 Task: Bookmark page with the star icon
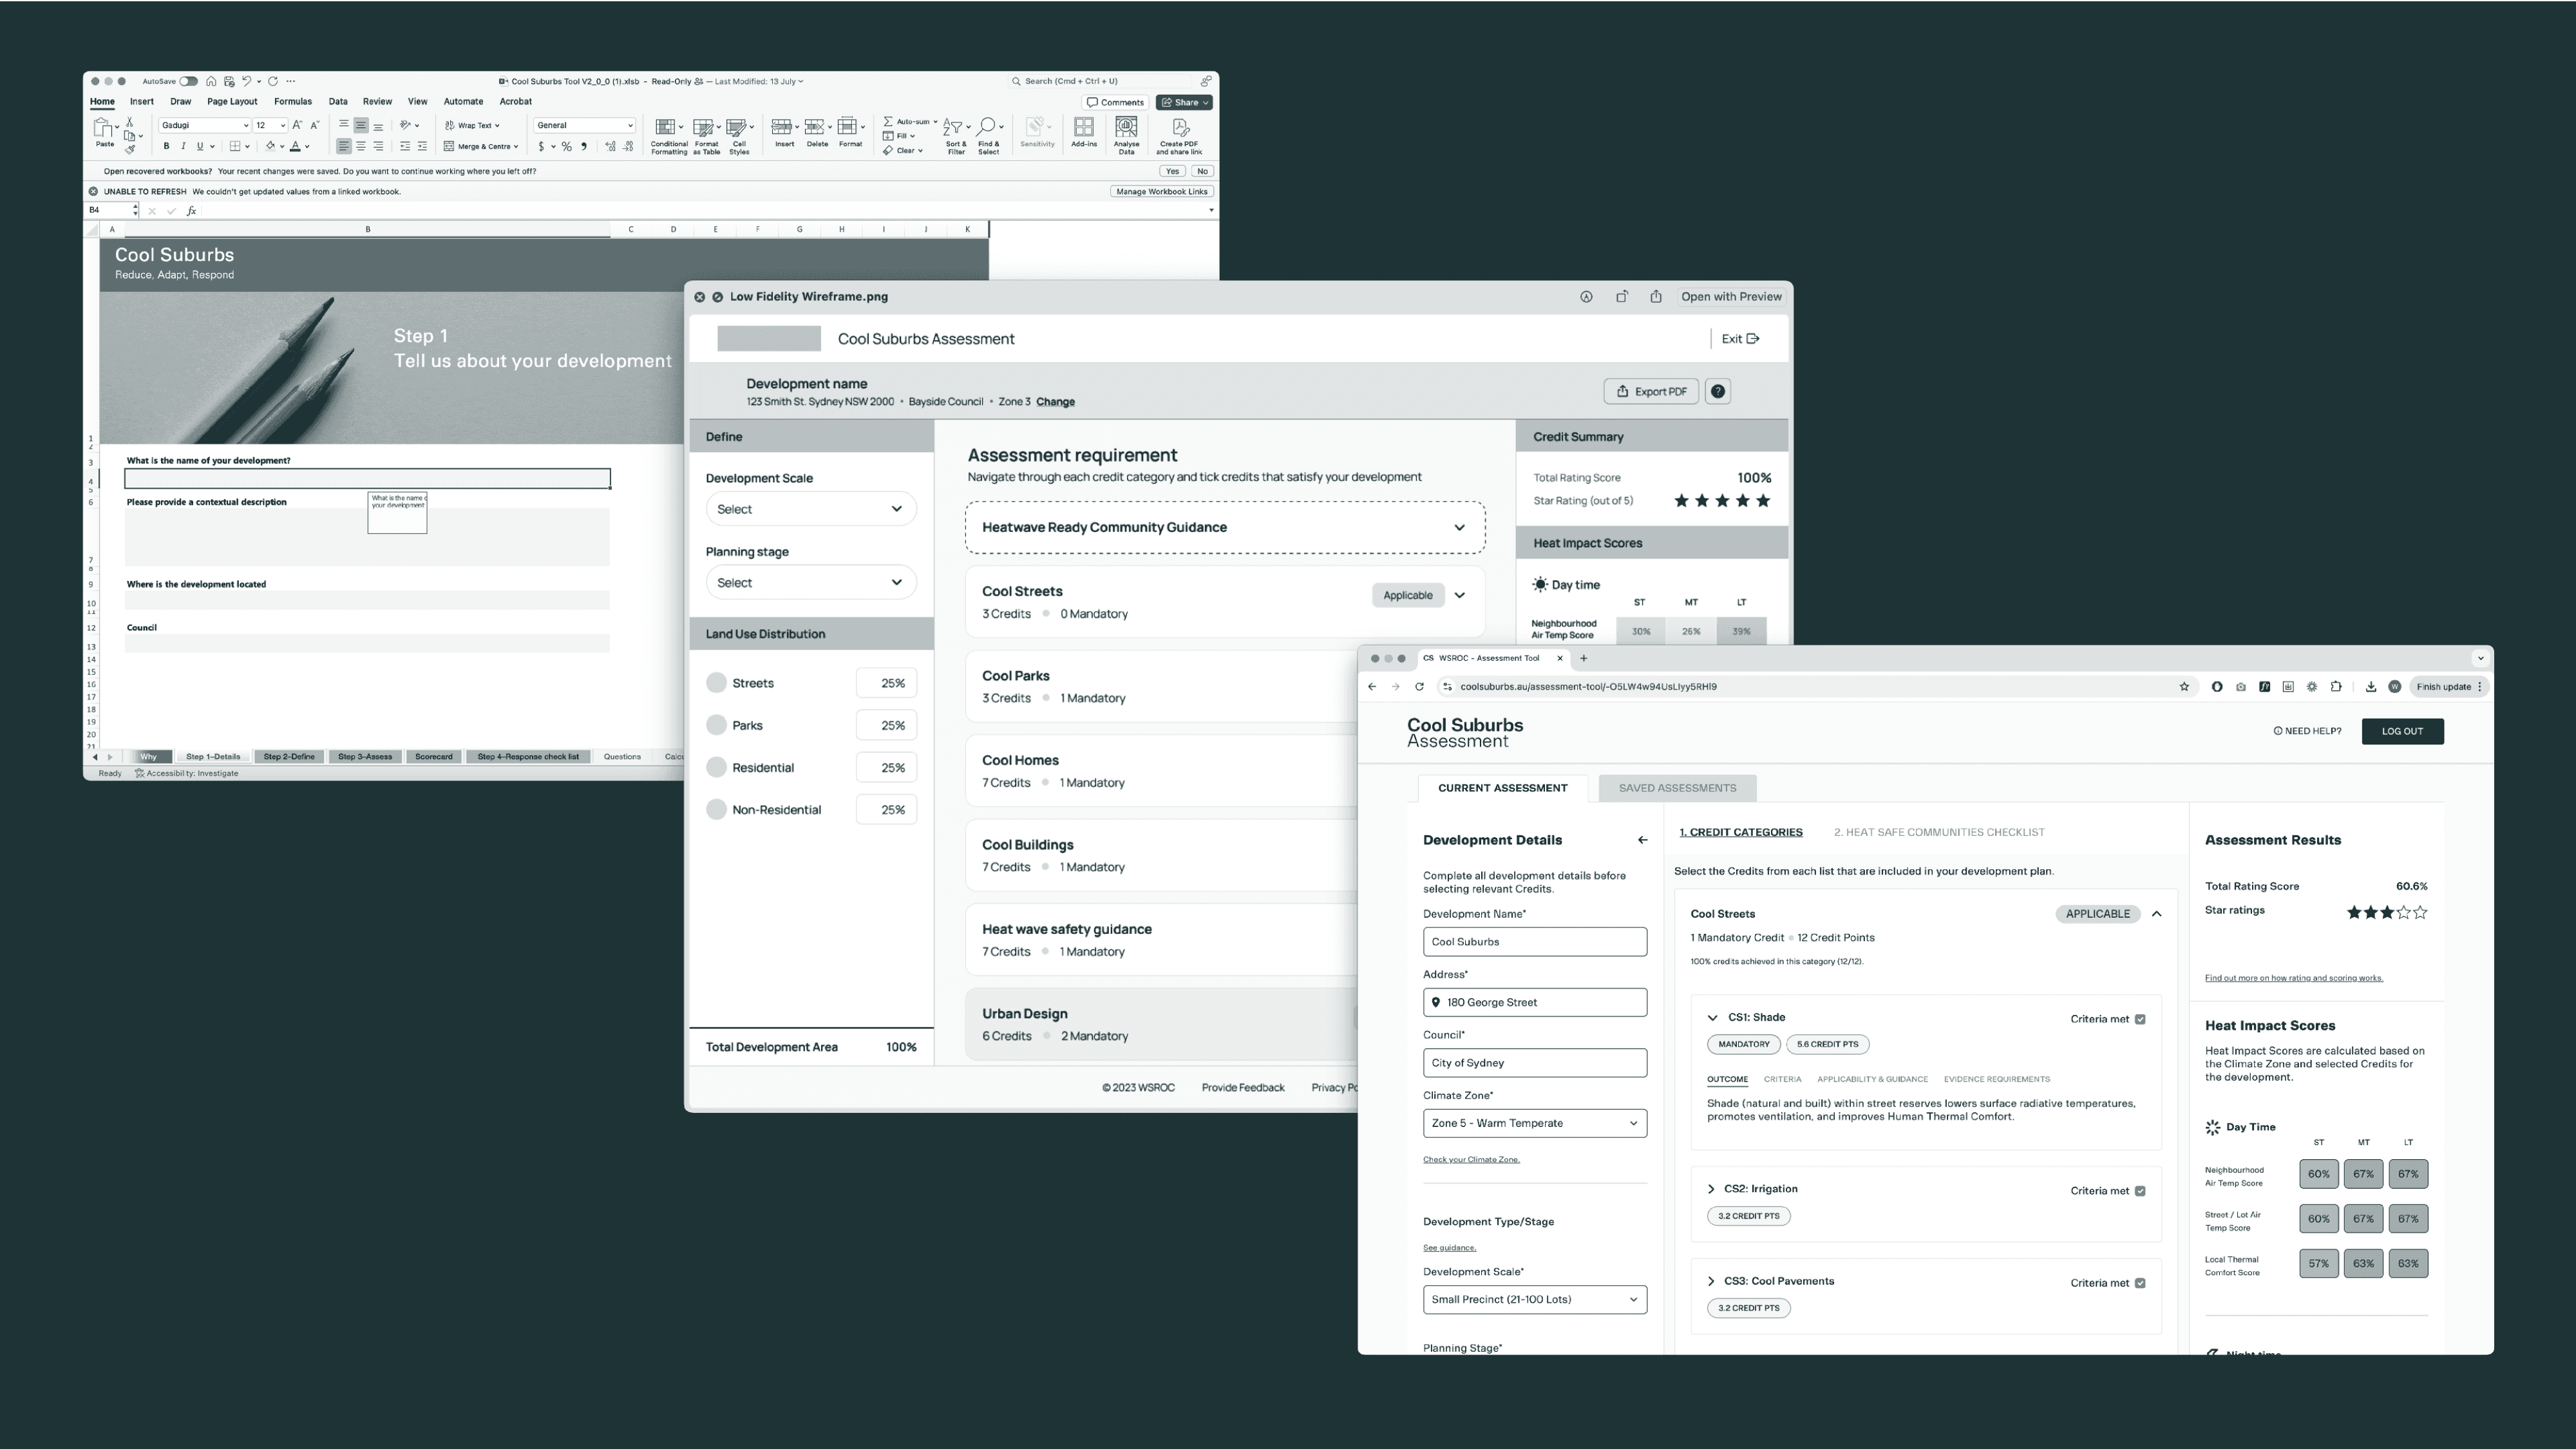[2184, 687]
